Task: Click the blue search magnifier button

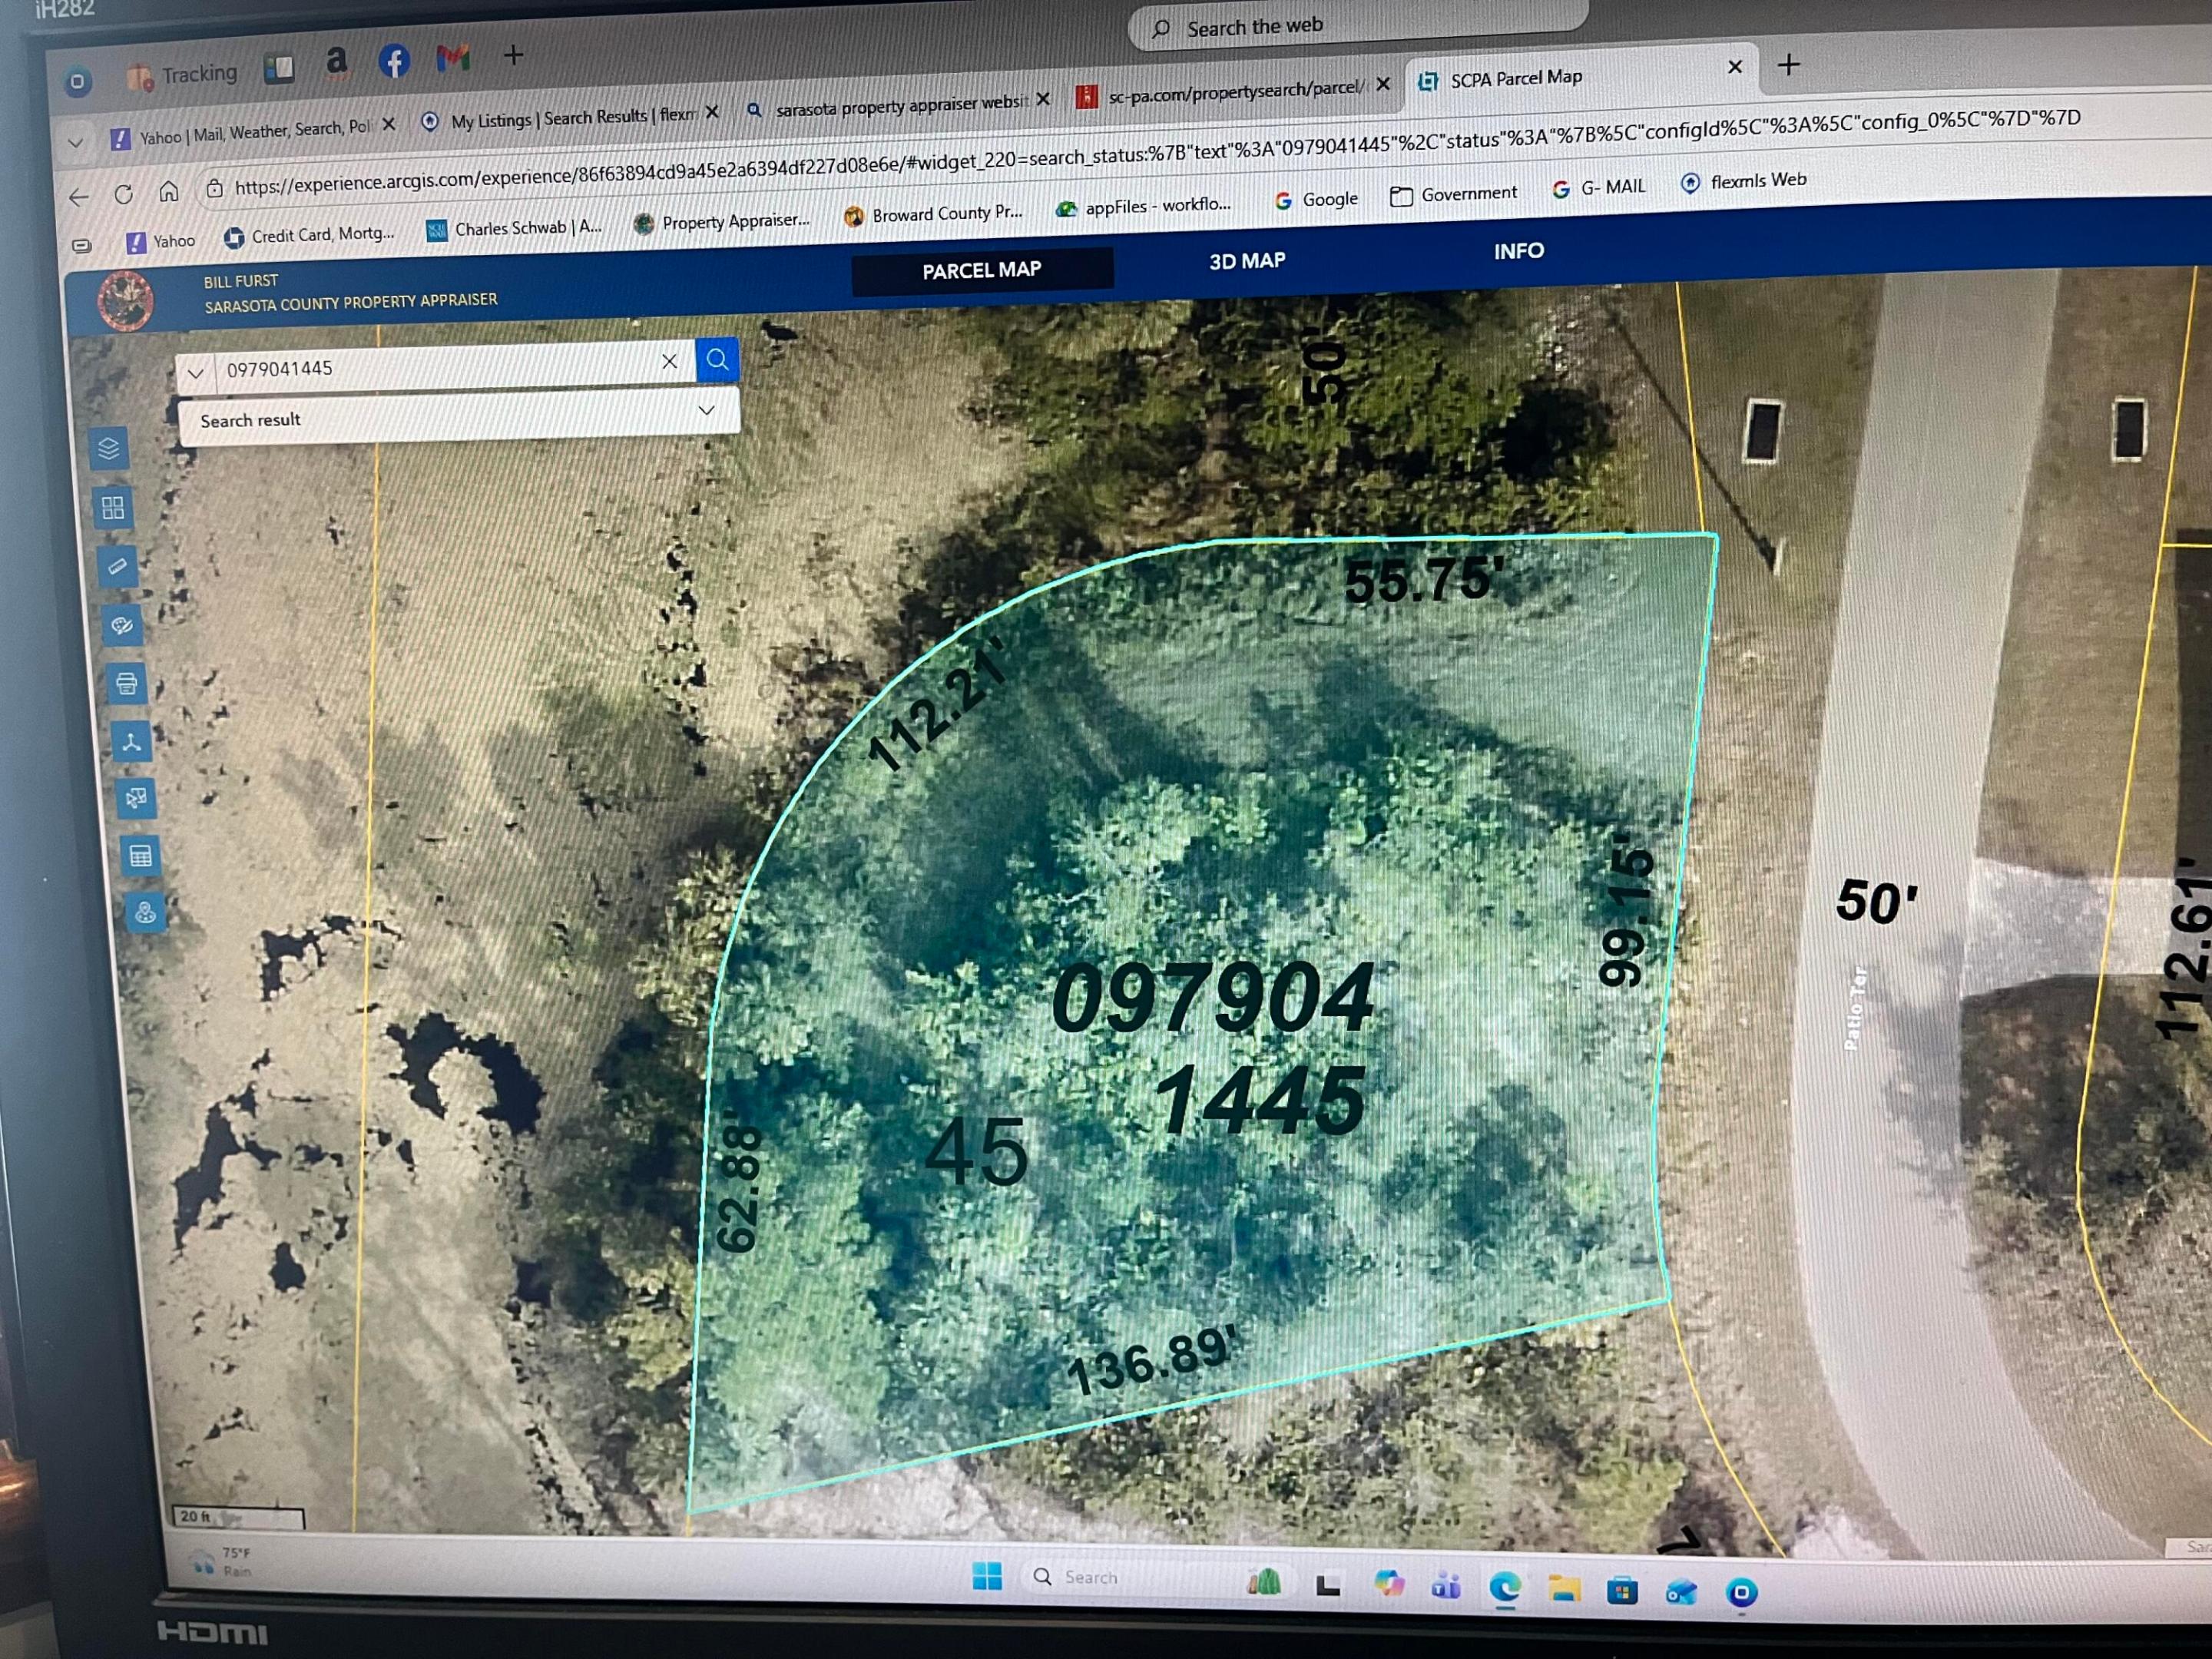Action: [717, 360]
